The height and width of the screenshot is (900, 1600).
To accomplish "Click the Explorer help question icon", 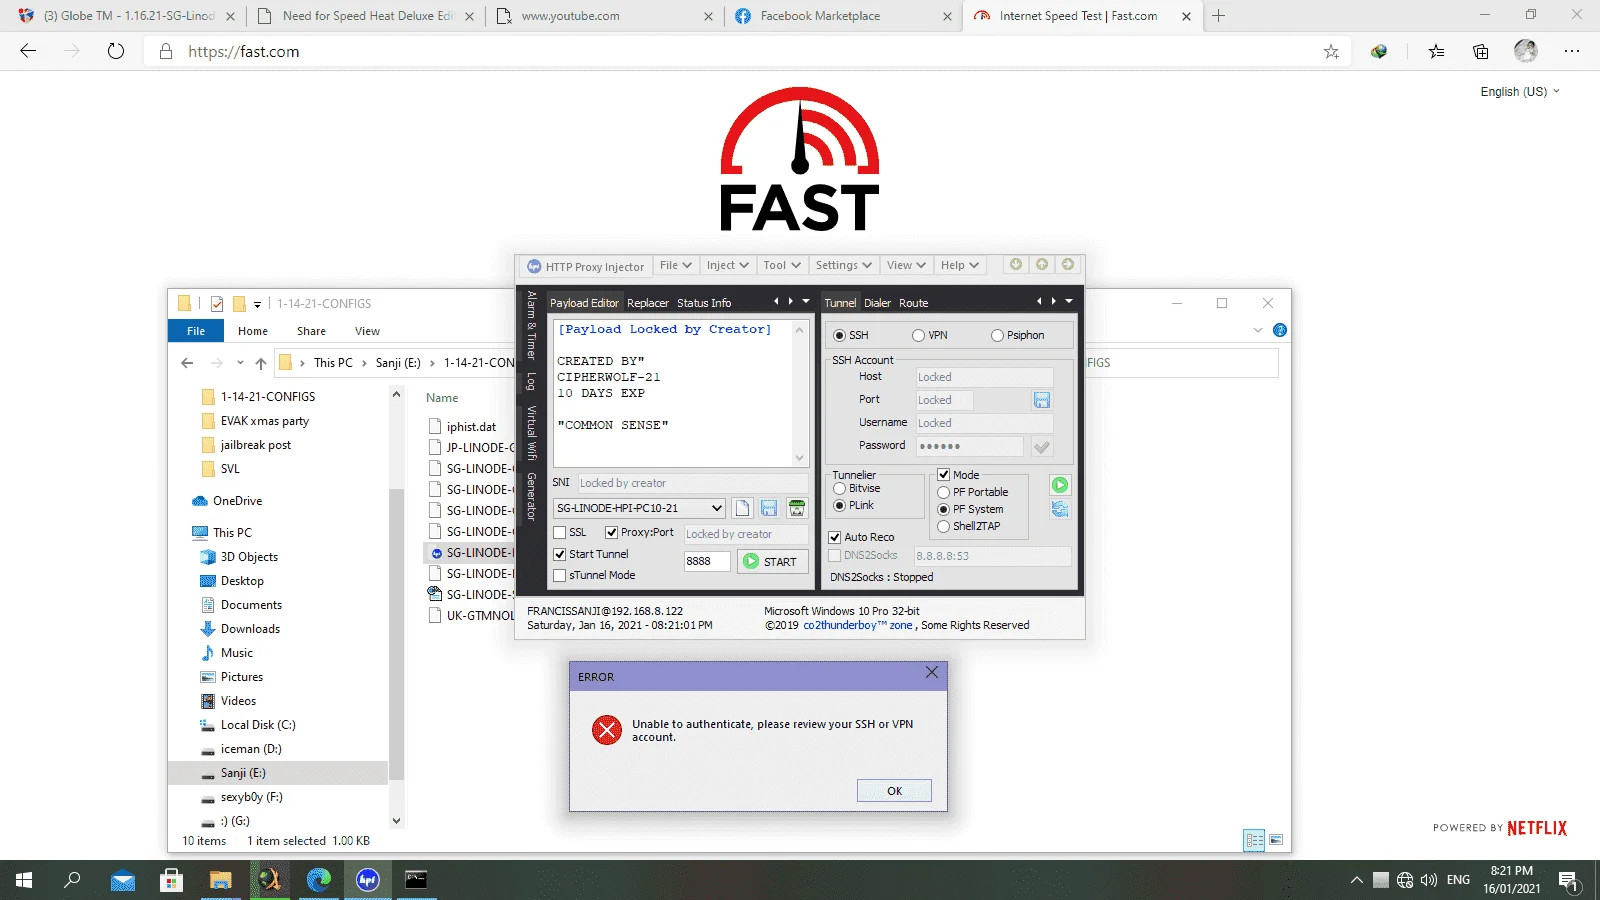I will click(1280, 330).
